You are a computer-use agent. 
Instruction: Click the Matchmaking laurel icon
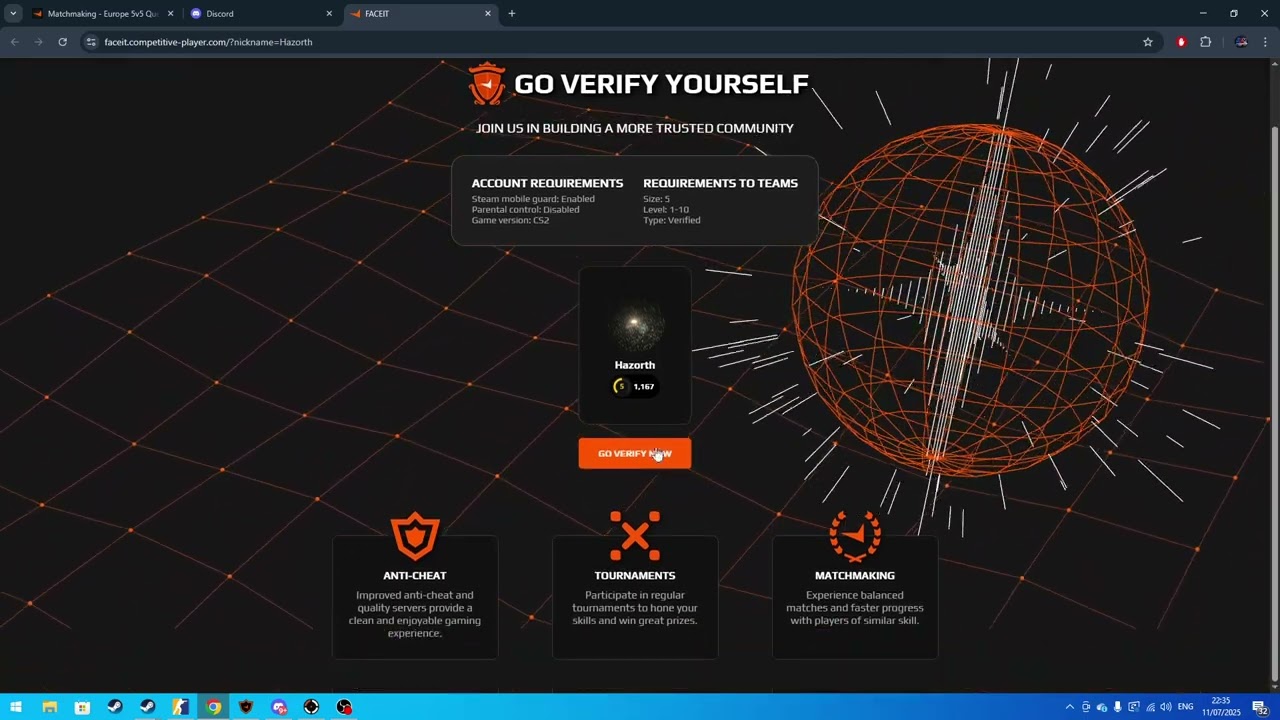pyautogui.click(x=855, y=536)
